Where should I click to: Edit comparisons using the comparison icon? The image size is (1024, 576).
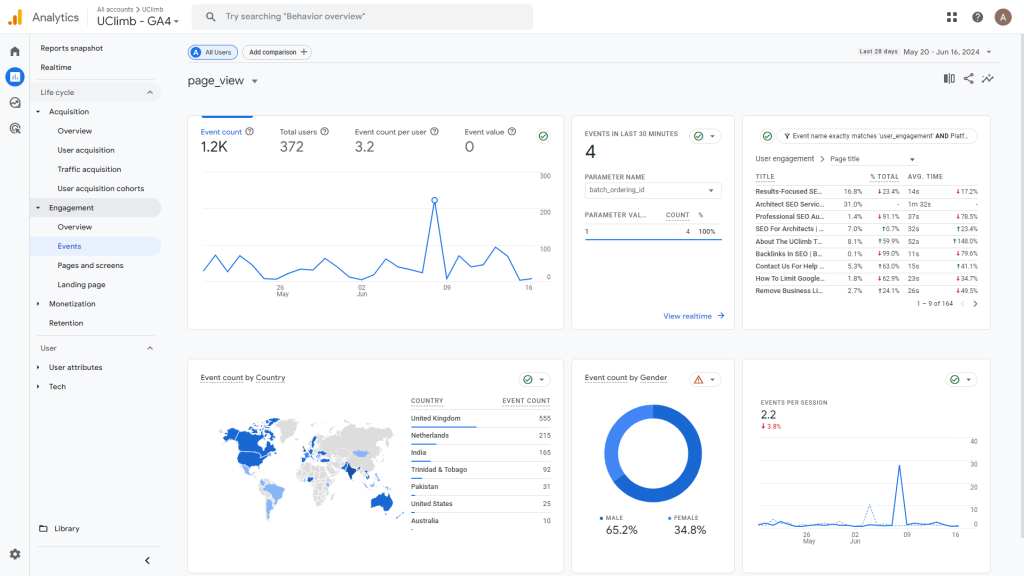948,78
